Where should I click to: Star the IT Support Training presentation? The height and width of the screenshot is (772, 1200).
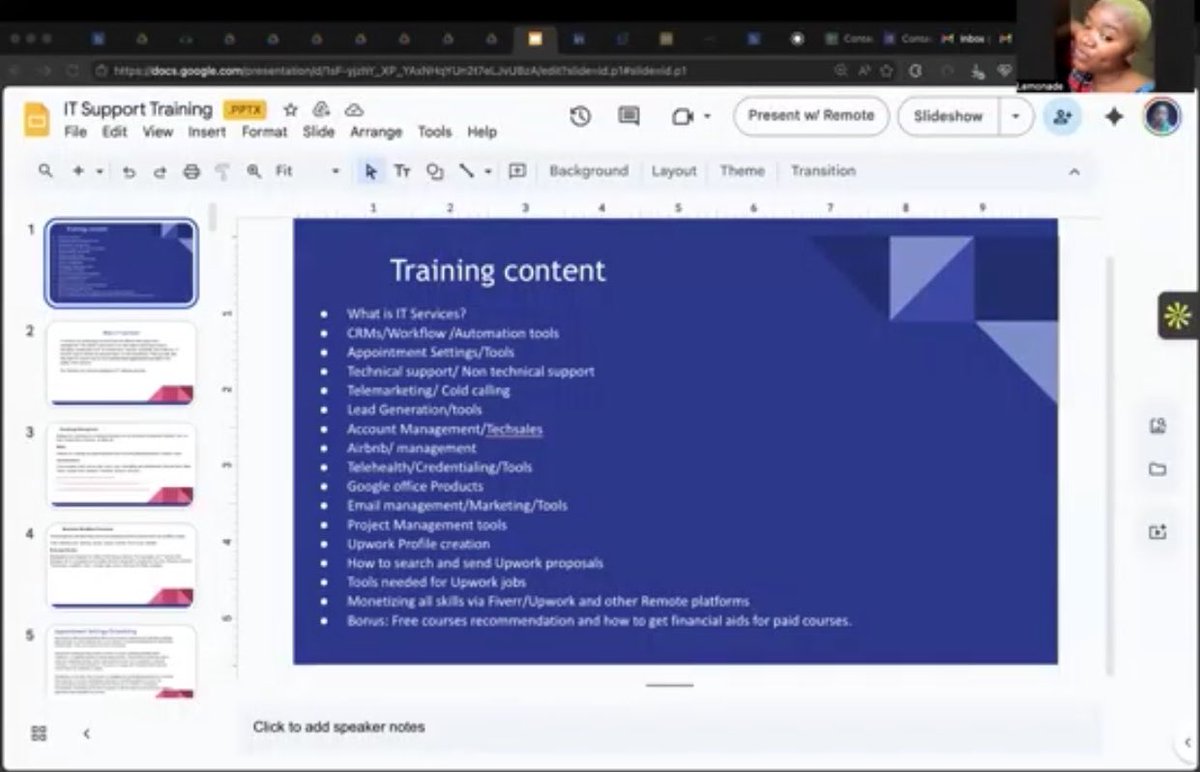pyautogui.click(x=290, y=110)
